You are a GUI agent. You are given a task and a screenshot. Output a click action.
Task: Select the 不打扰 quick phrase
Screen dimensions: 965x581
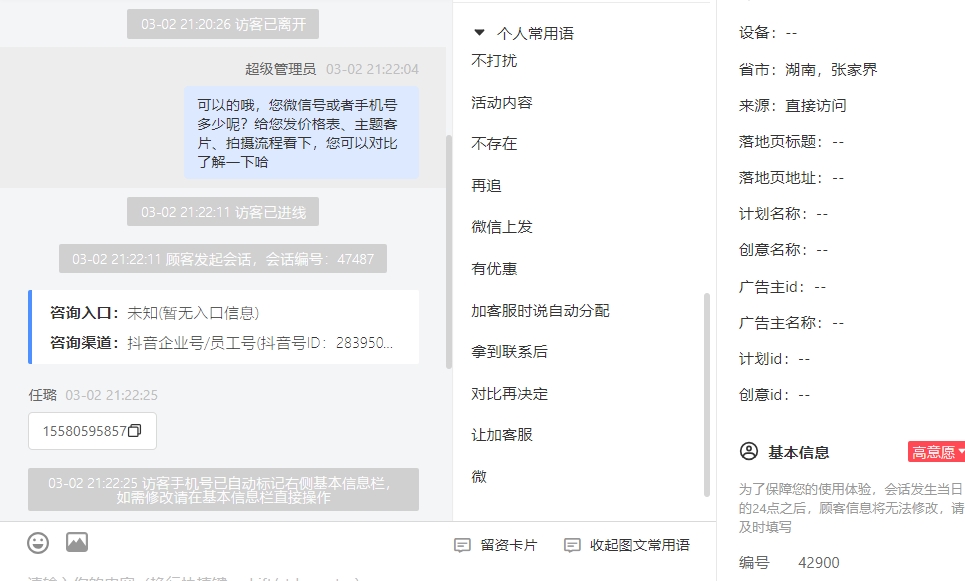click(494, 61)
